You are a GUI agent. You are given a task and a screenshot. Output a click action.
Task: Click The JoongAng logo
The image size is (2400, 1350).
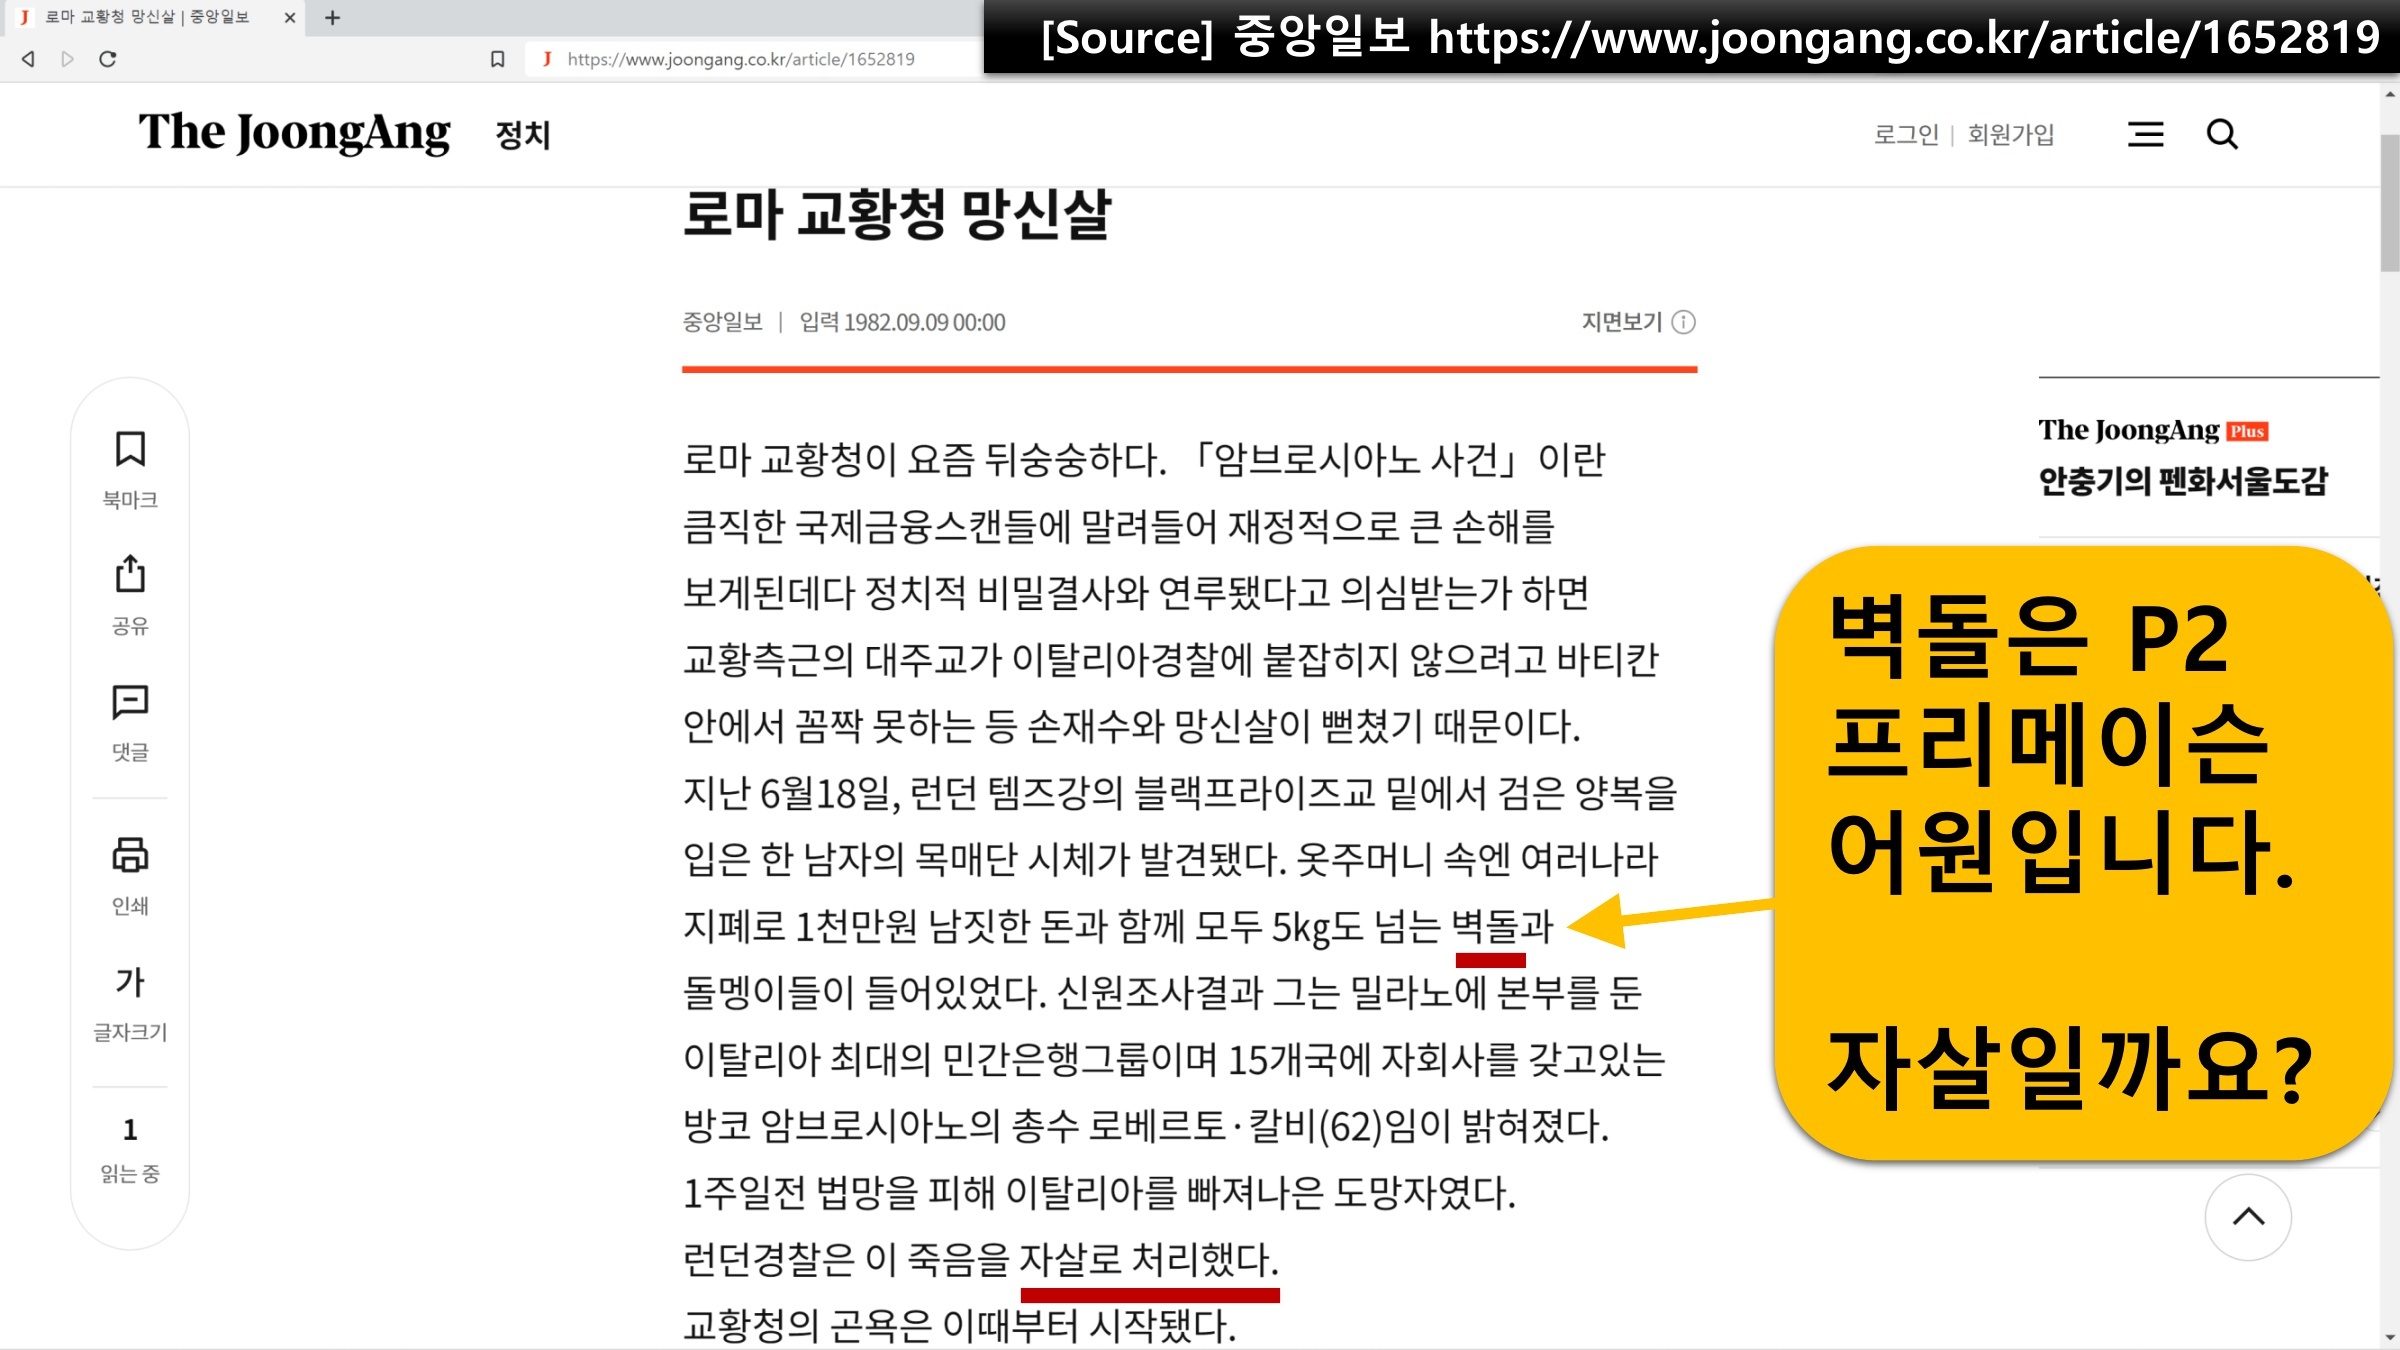[294, 133]
